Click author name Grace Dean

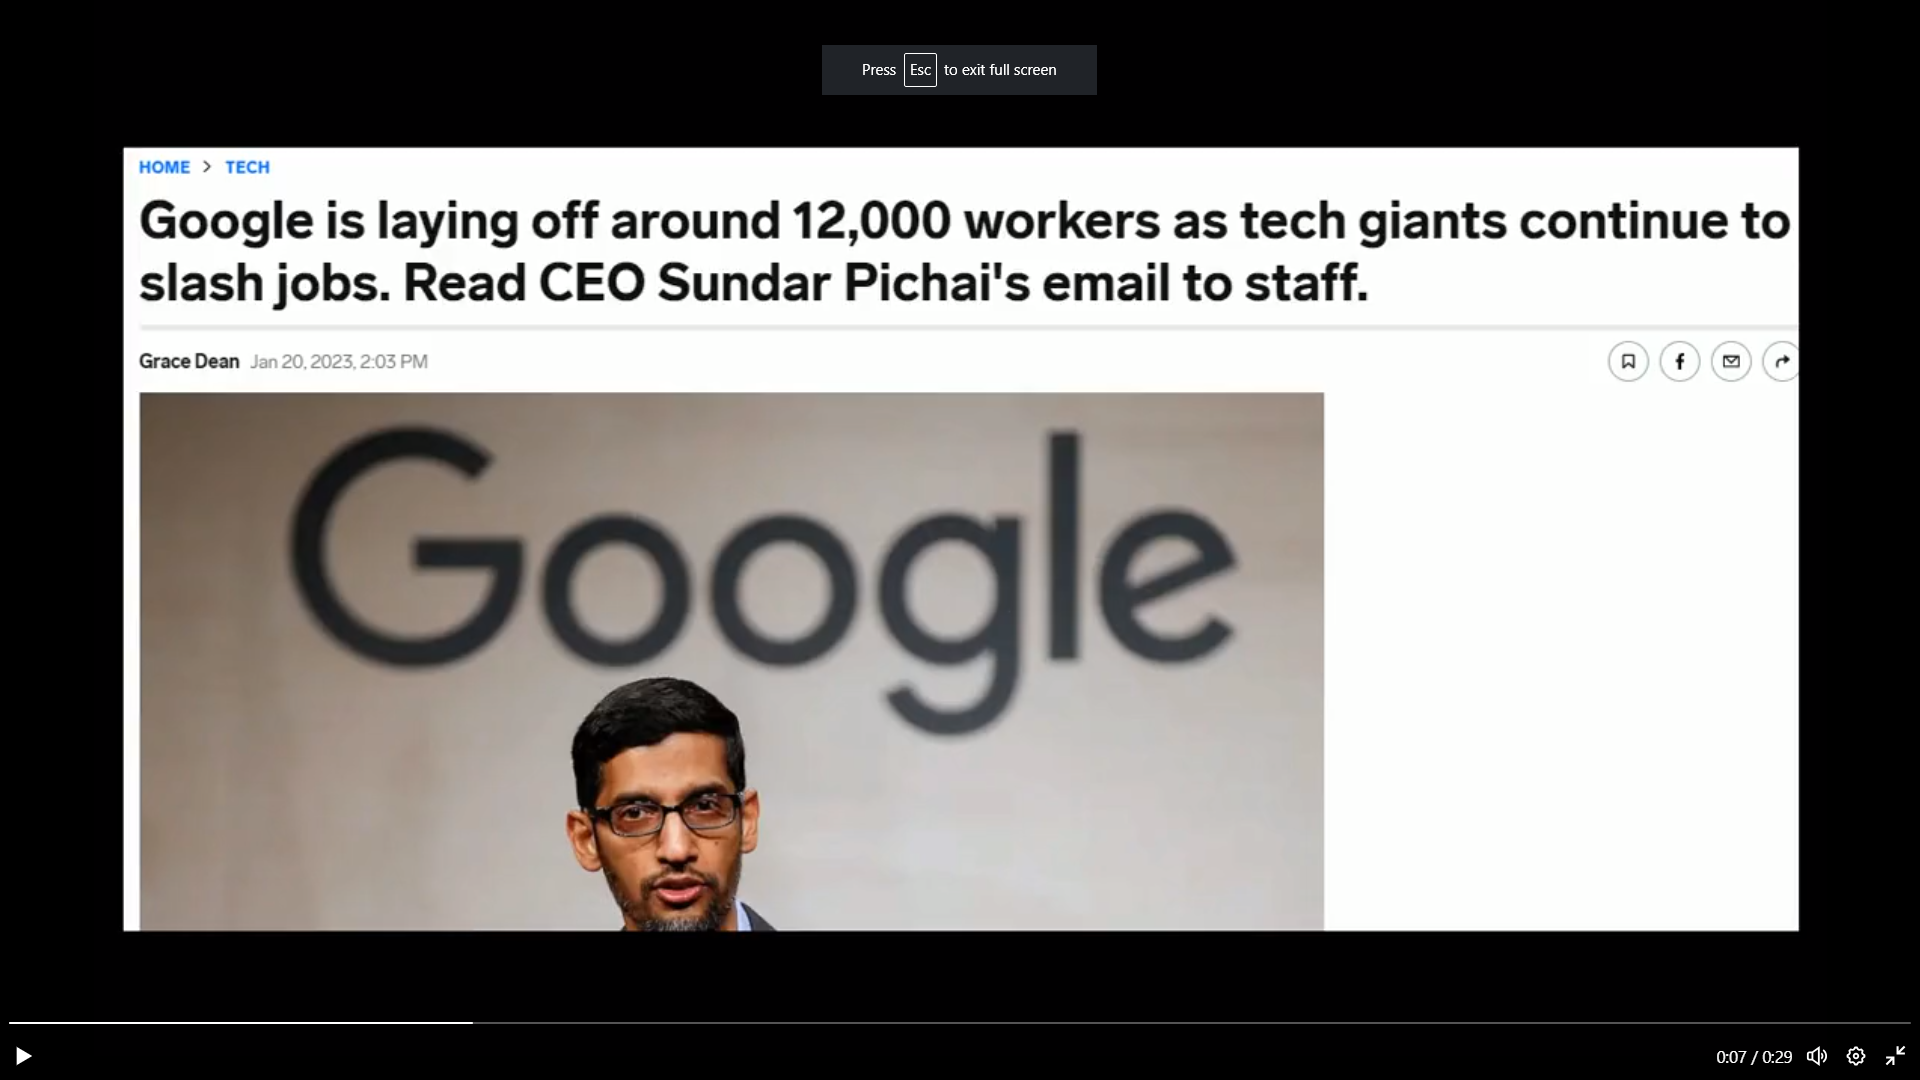click(x=189, y=361)
